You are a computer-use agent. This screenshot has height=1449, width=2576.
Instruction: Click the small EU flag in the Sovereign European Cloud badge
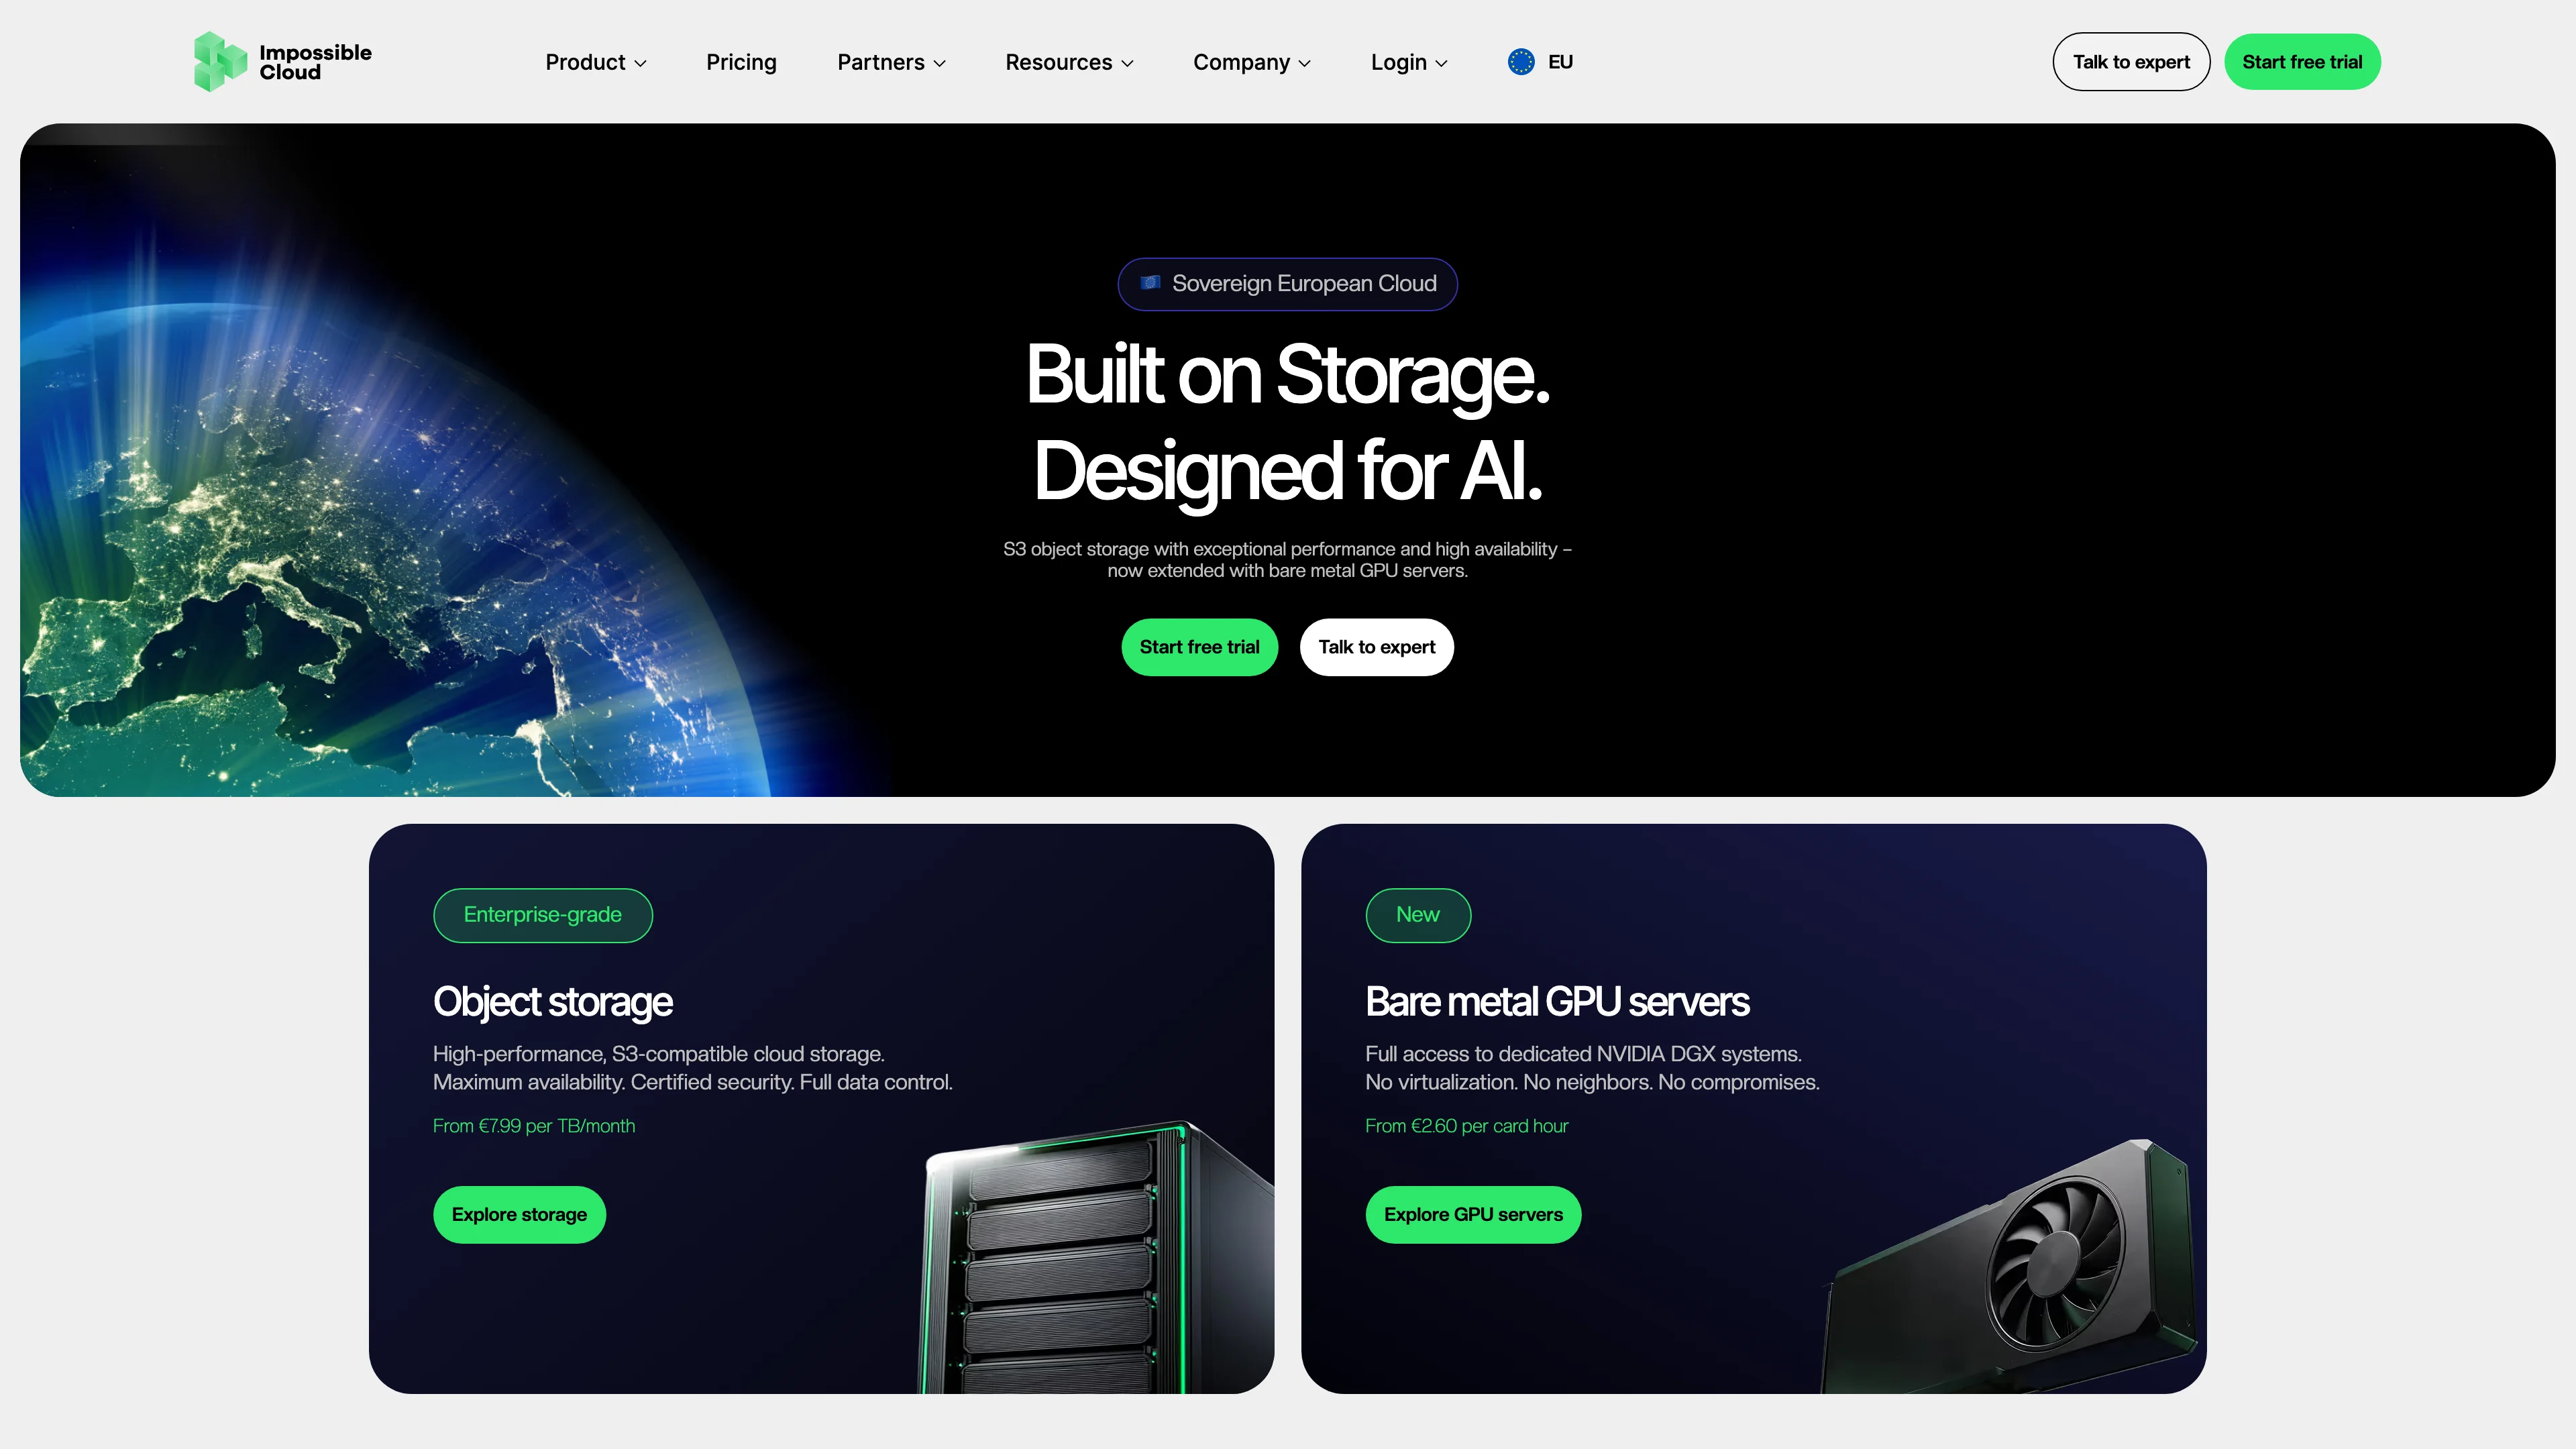1151,283
